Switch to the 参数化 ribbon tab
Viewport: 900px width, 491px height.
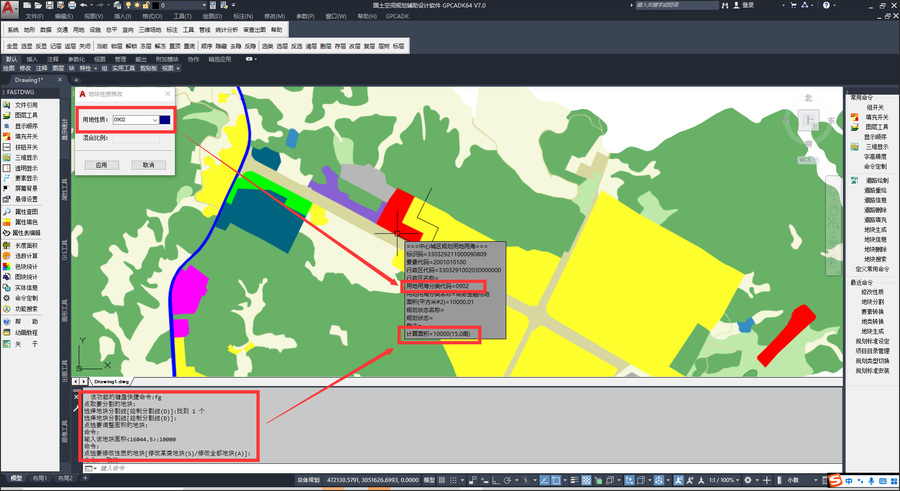[76, 59]
